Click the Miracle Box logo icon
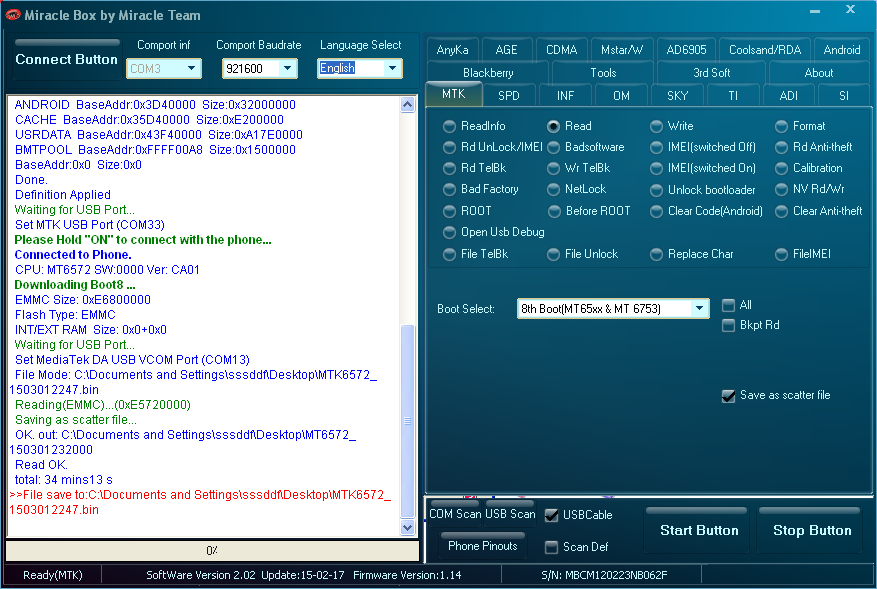 point(13,15)
